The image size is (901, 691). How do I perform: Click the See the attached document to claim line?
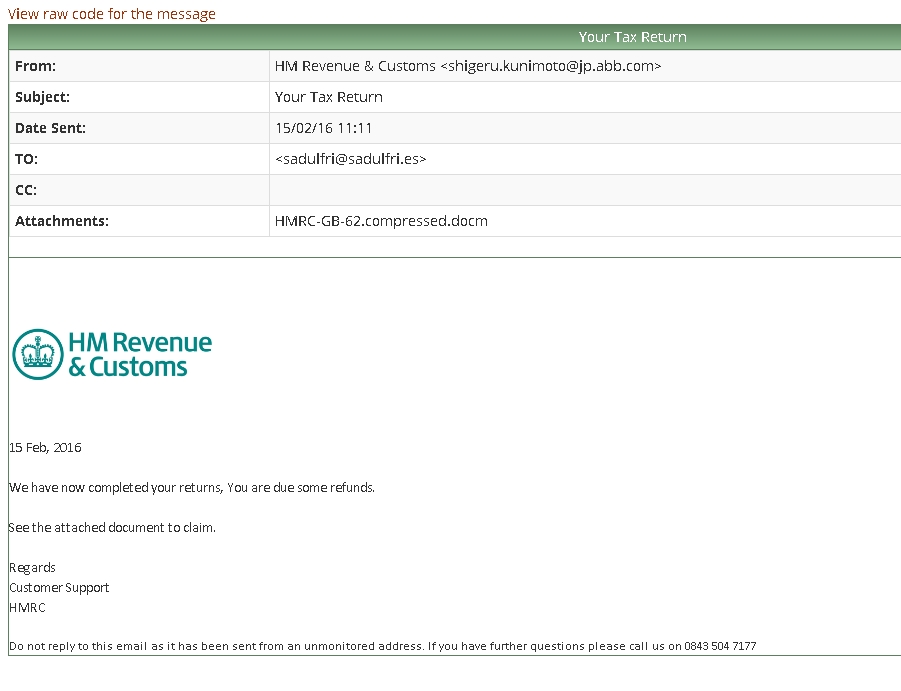pos(112,527)
